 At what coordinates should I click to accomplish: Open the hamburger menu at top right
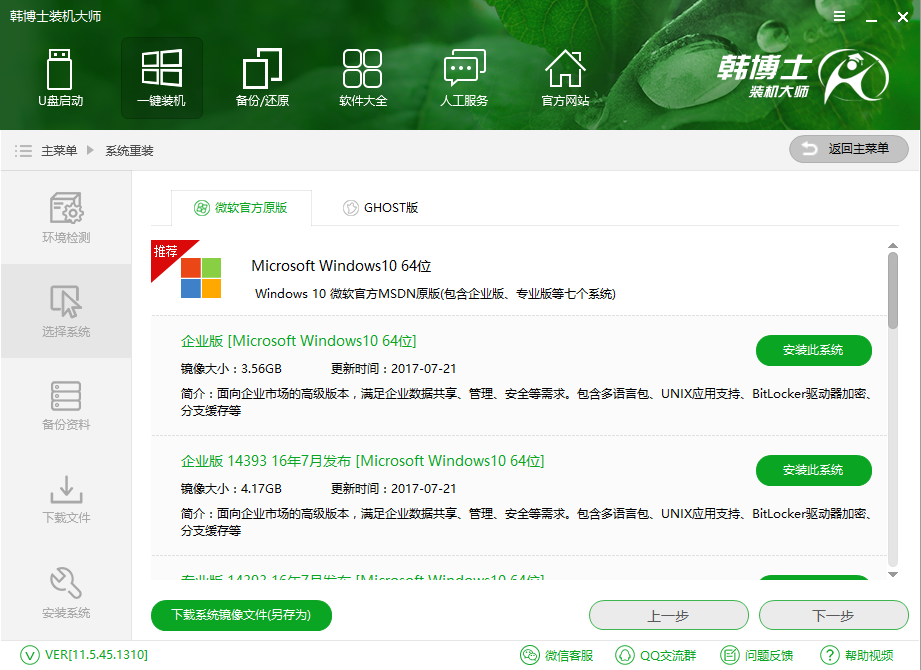tap(839, 16)
